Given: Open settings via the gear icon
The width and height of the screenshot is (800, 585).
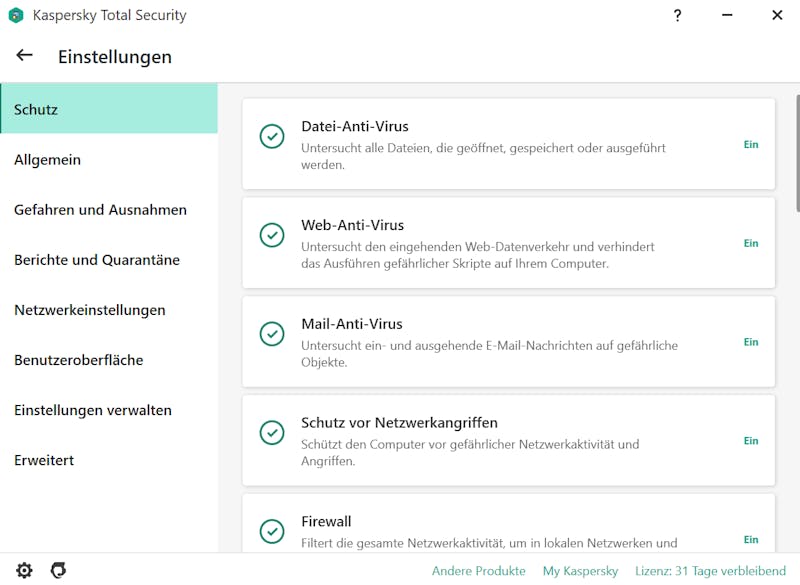Looking at the screenshot, I should (x=24, y=570).
